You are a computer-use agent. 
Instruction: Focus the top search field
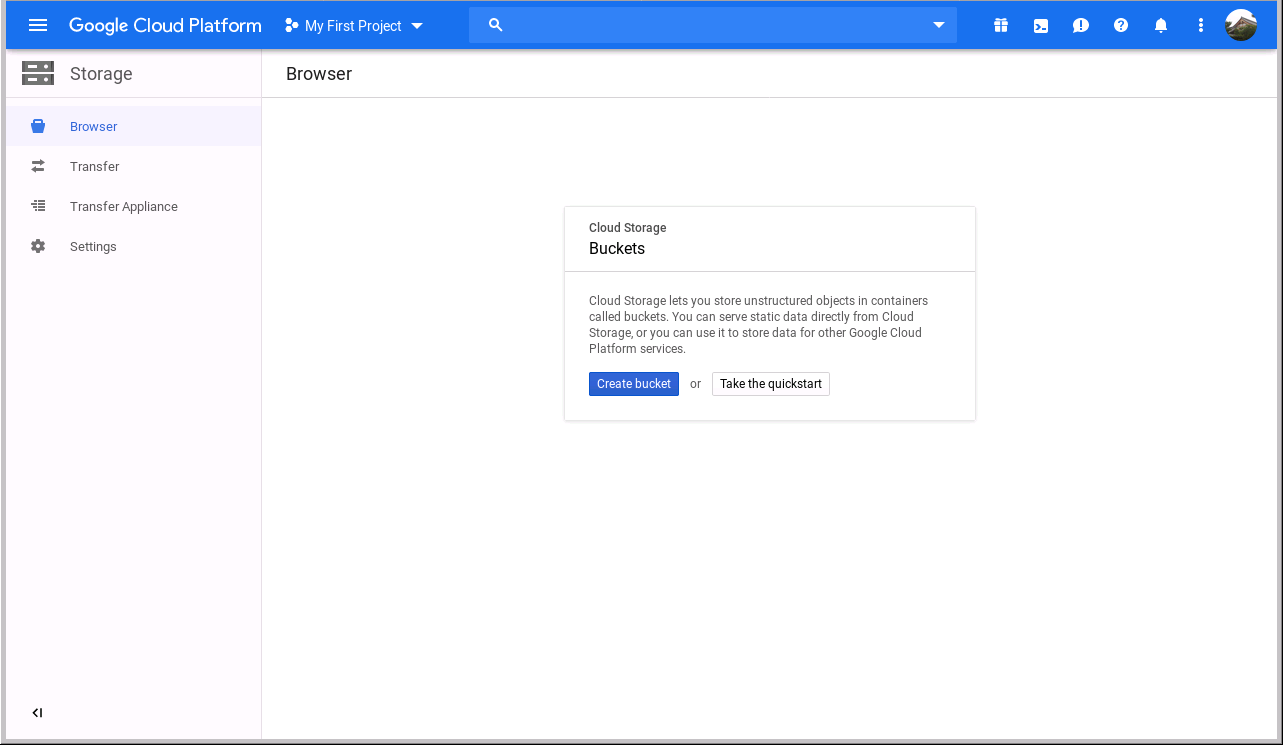pos(713,25)
